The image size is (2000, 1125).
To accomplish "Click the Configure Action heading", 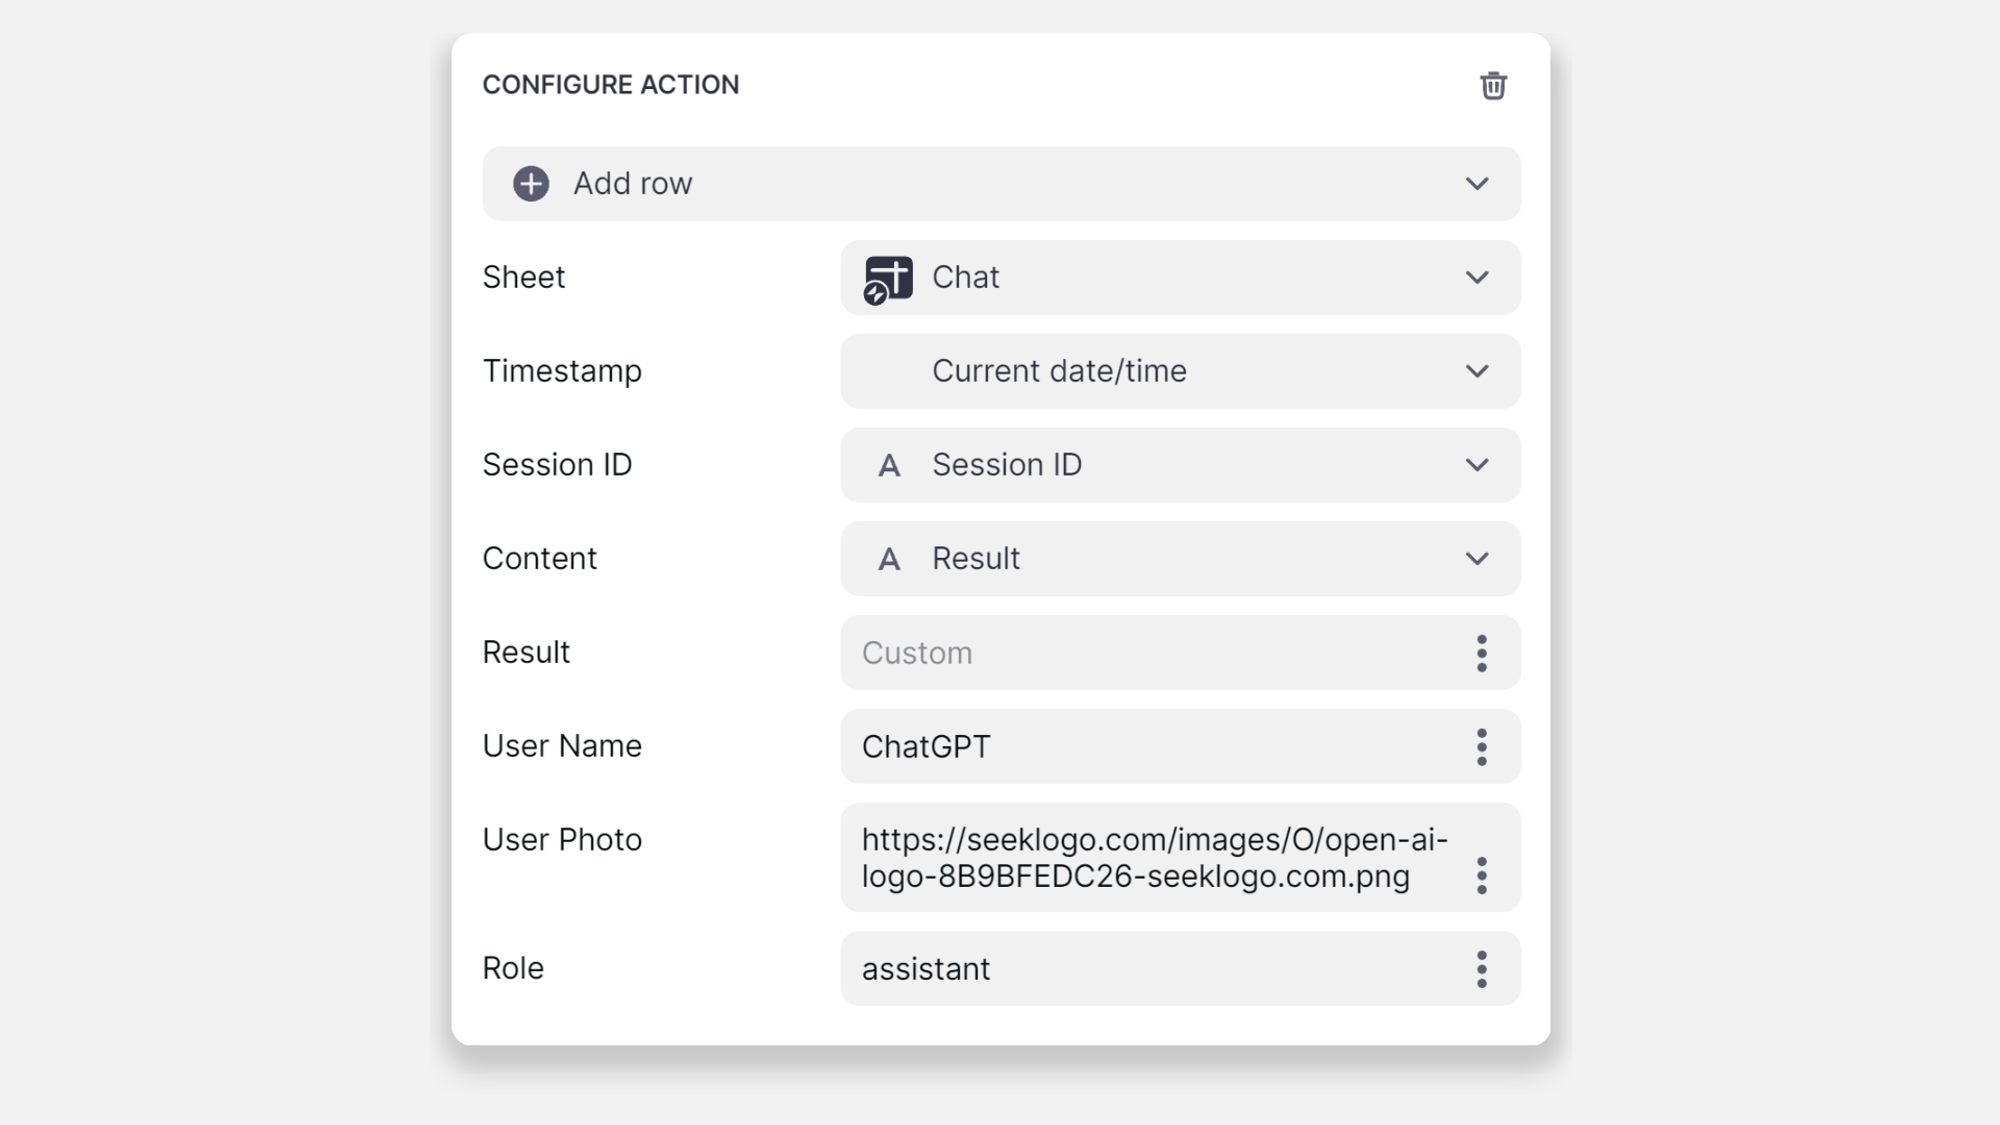I will click(x=611, y=85).
